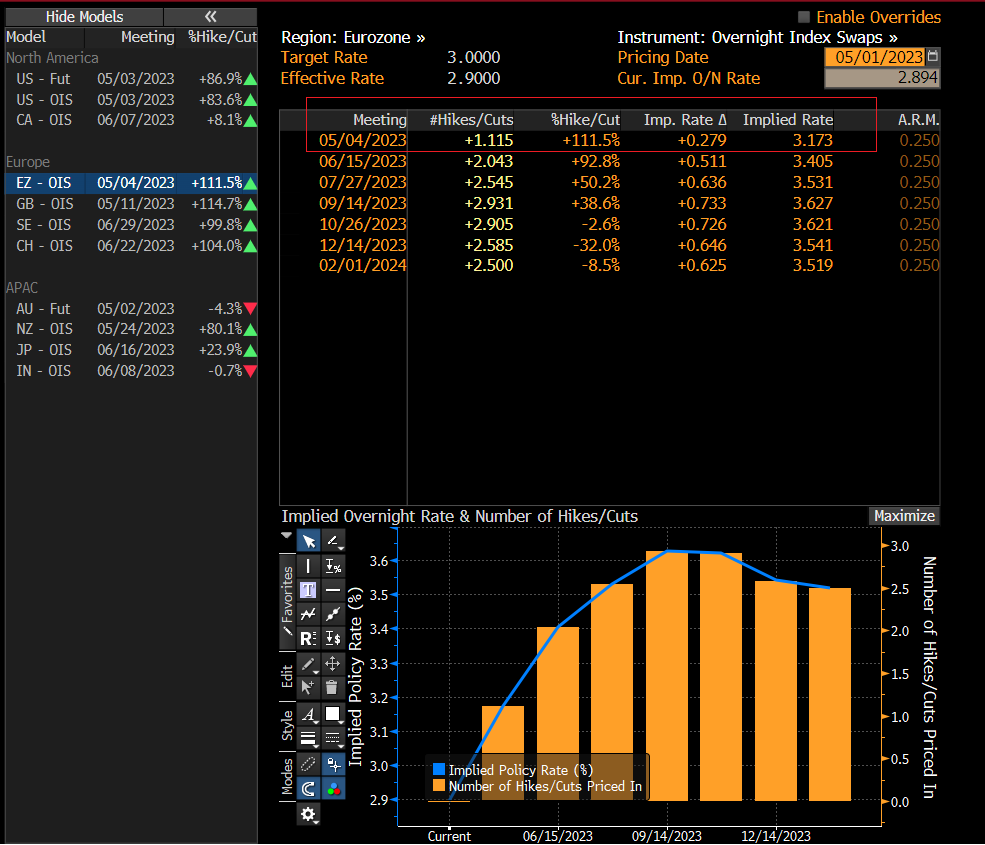This screenshot has height=845, width=985.
Task: Open the Favorites toolbar section
Action: point(287,602)
